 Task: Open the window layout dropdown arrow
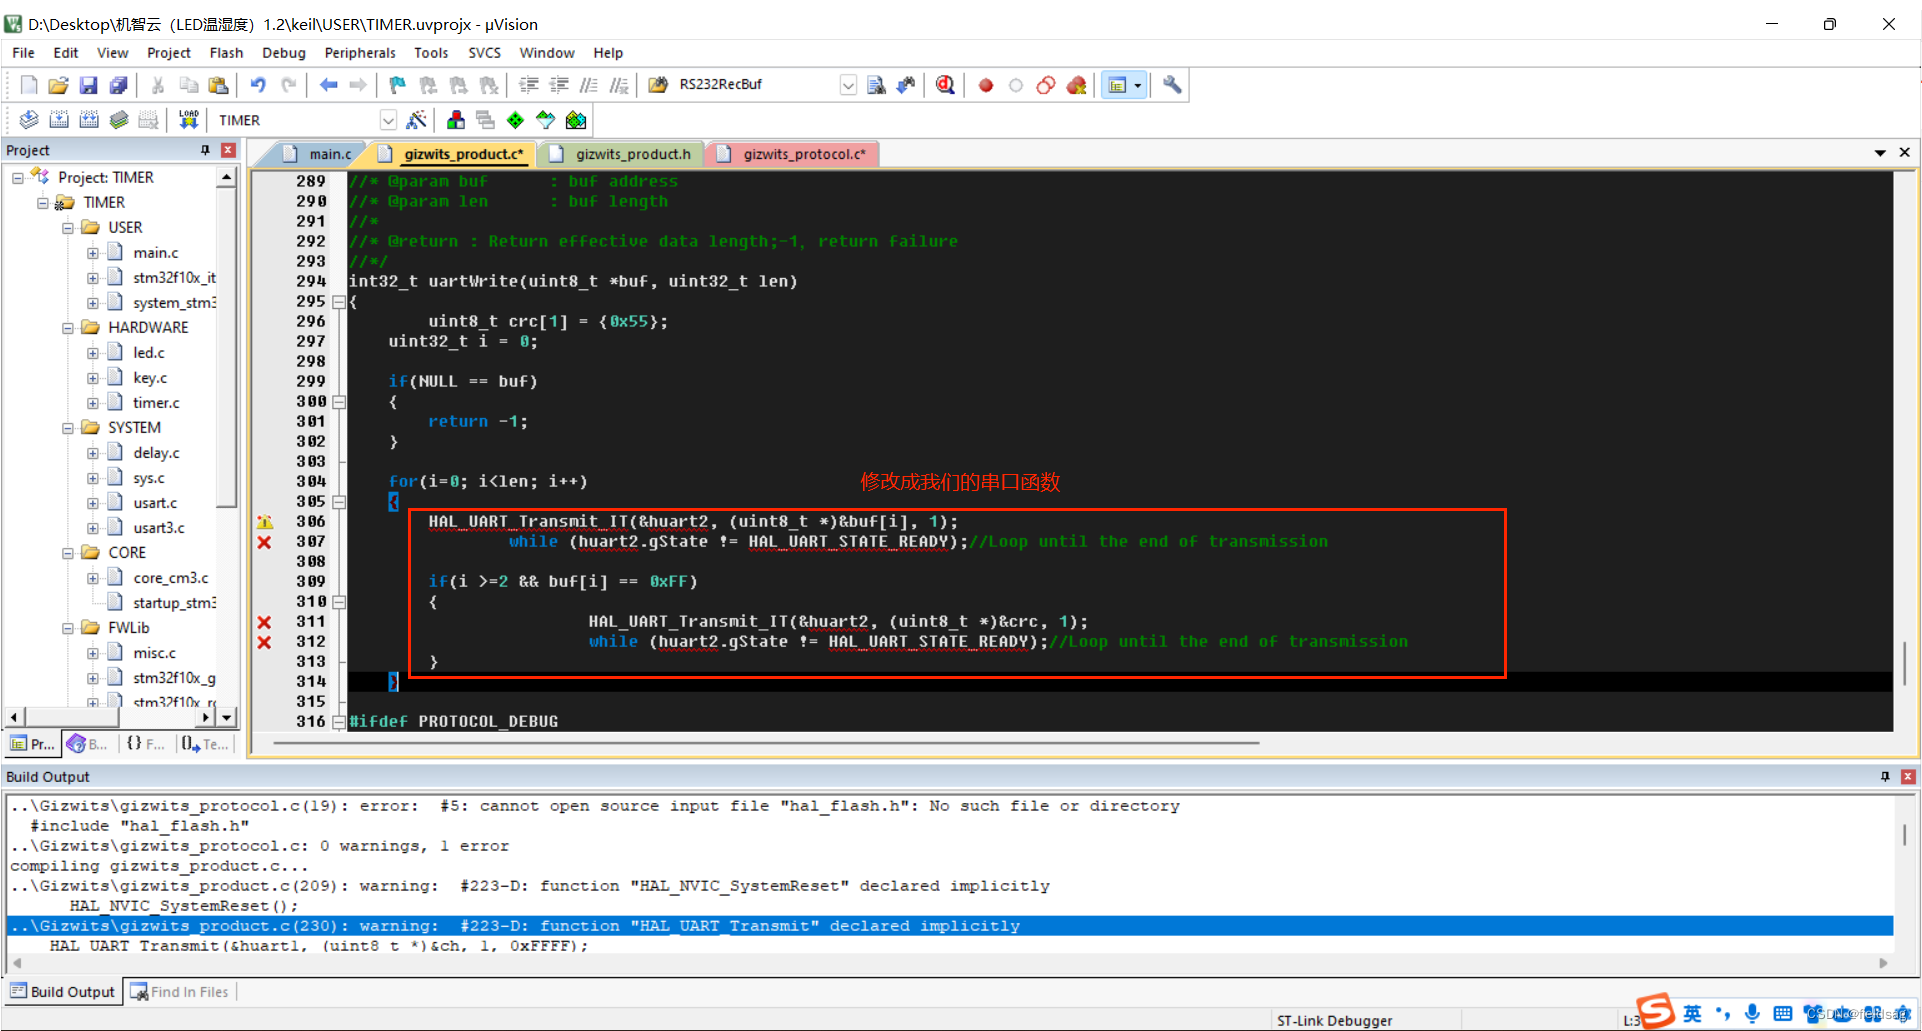coord(1138,85)
